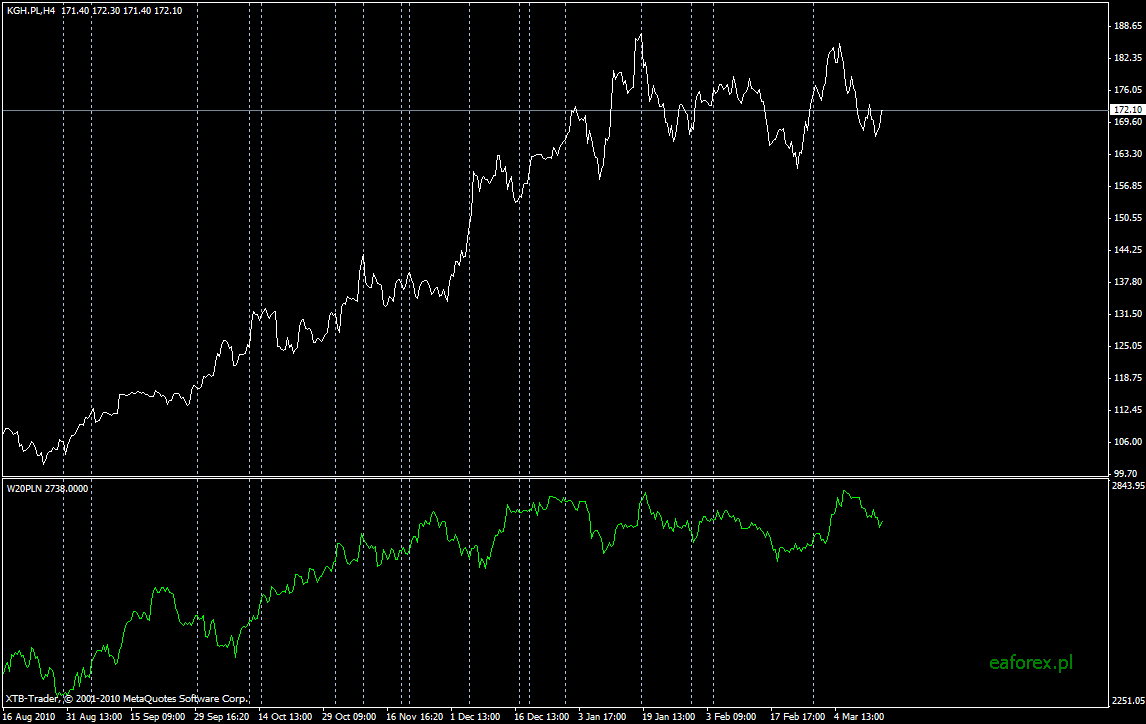The height and width of the screenshot is (724, 1146).
Task: Click price scale value 131.50
Action: click(x=1128, y=314)
